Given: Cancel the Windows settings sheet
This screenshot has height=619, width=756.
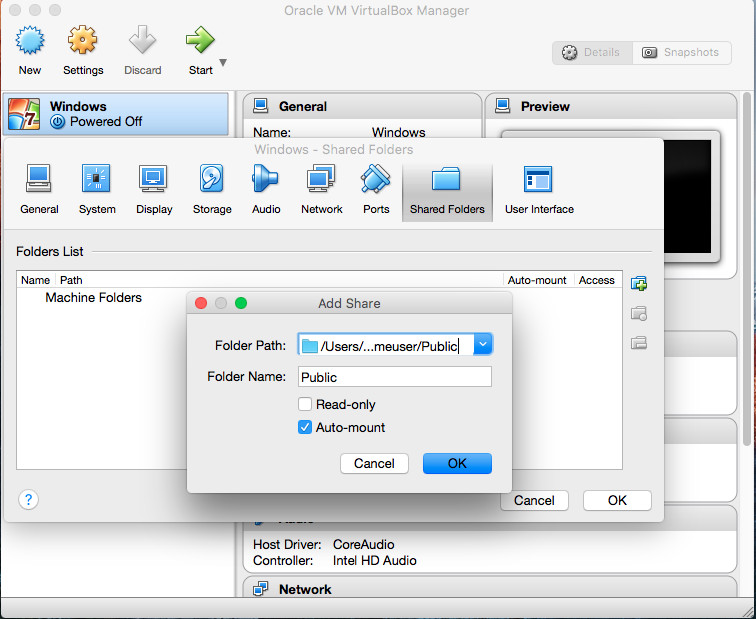Looking at the screenshot, I should click(x=534, y=500).
